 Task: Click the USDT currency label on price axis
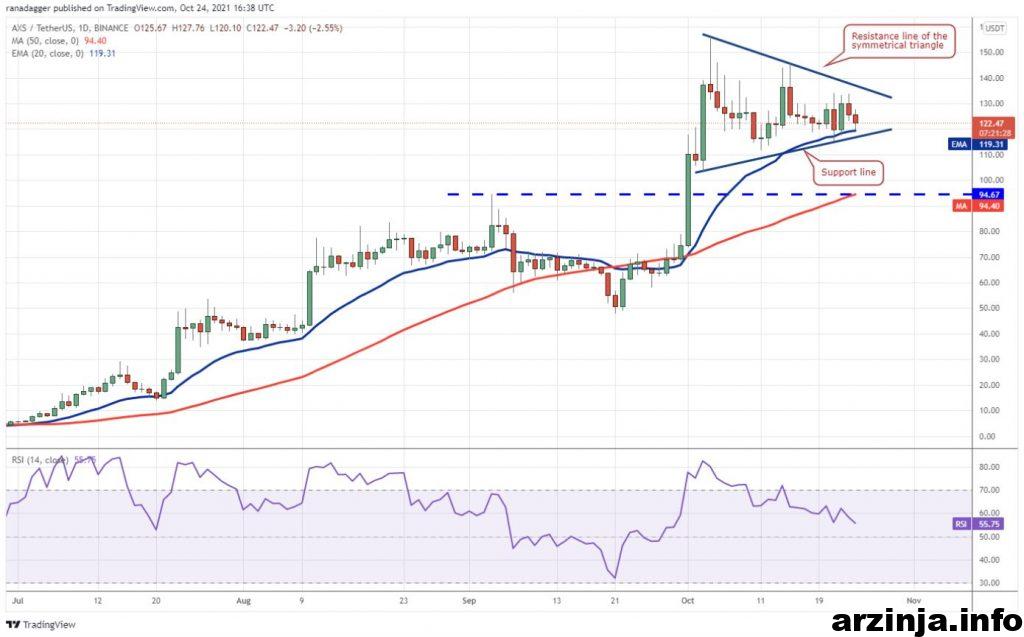coord(995,27)
